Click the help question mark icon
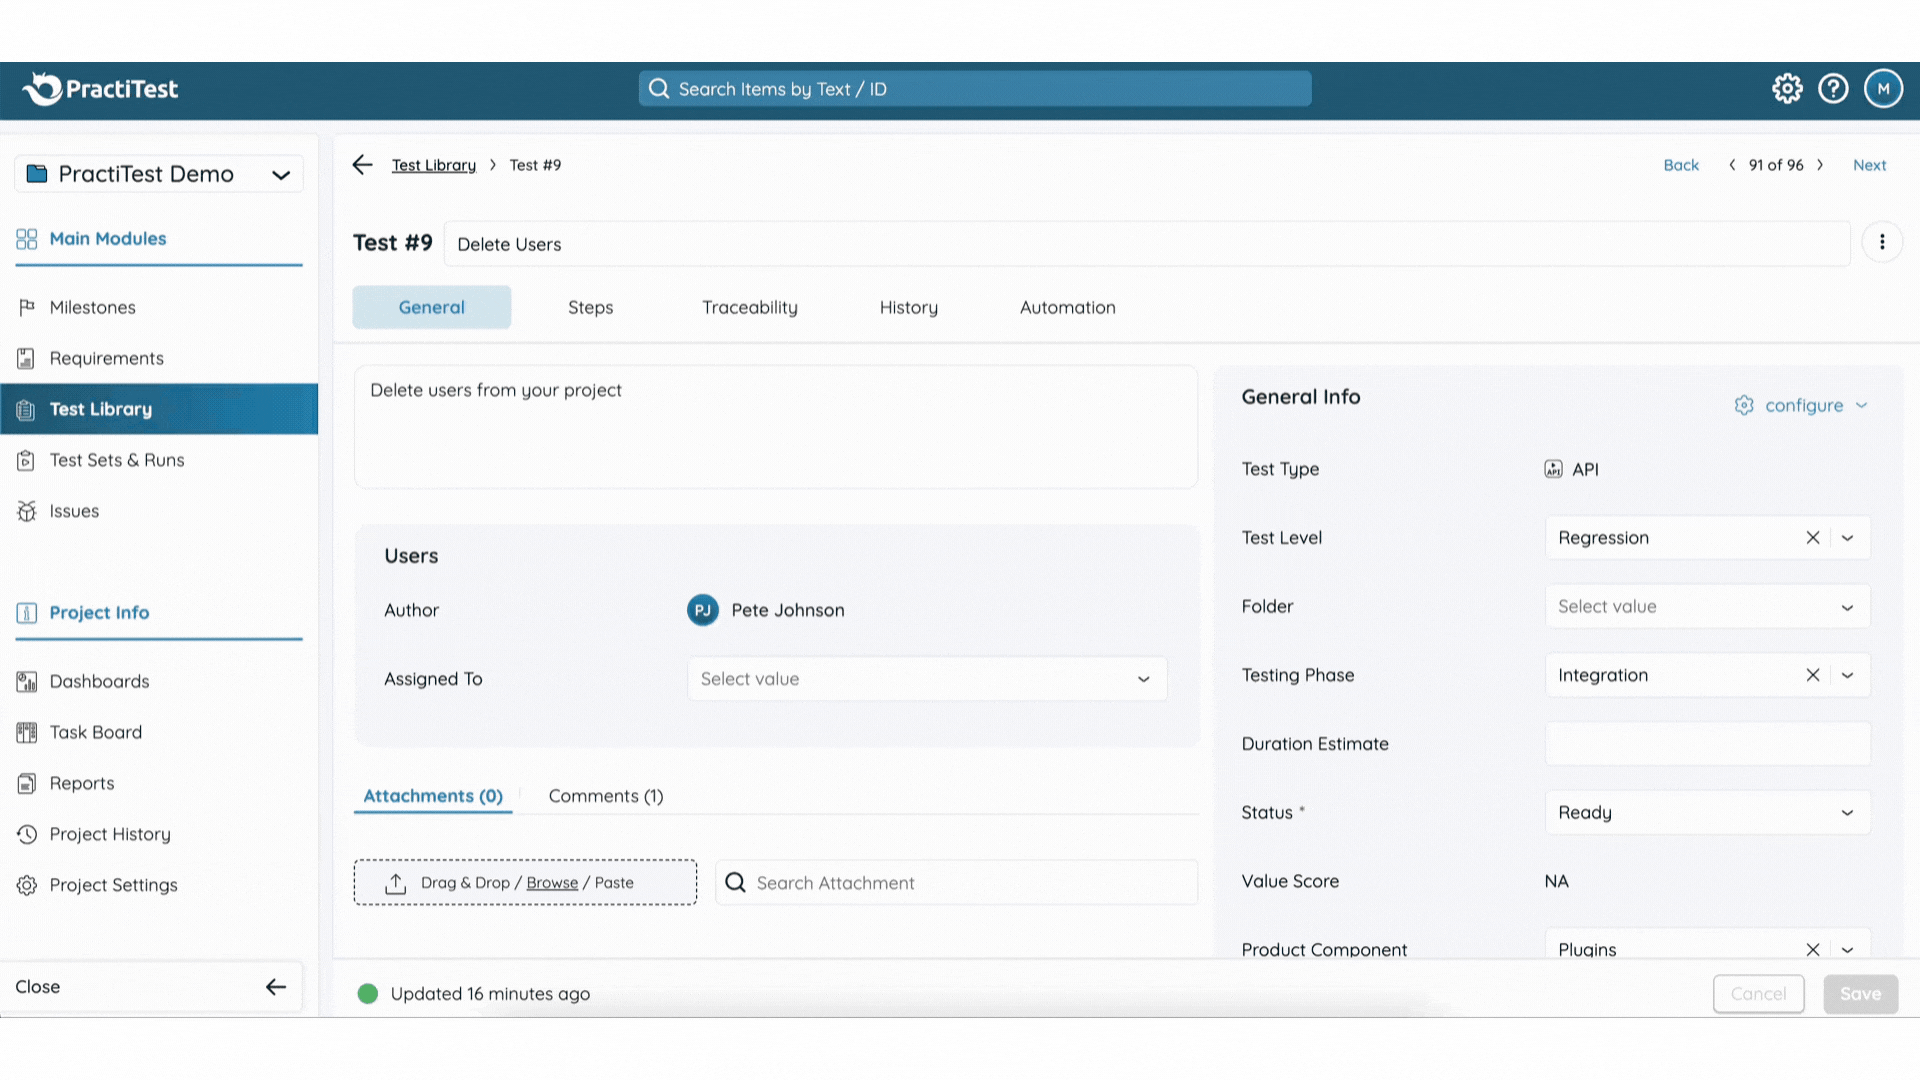This screenshot has width=1920, height=1080. click(x=1833, y=89)
